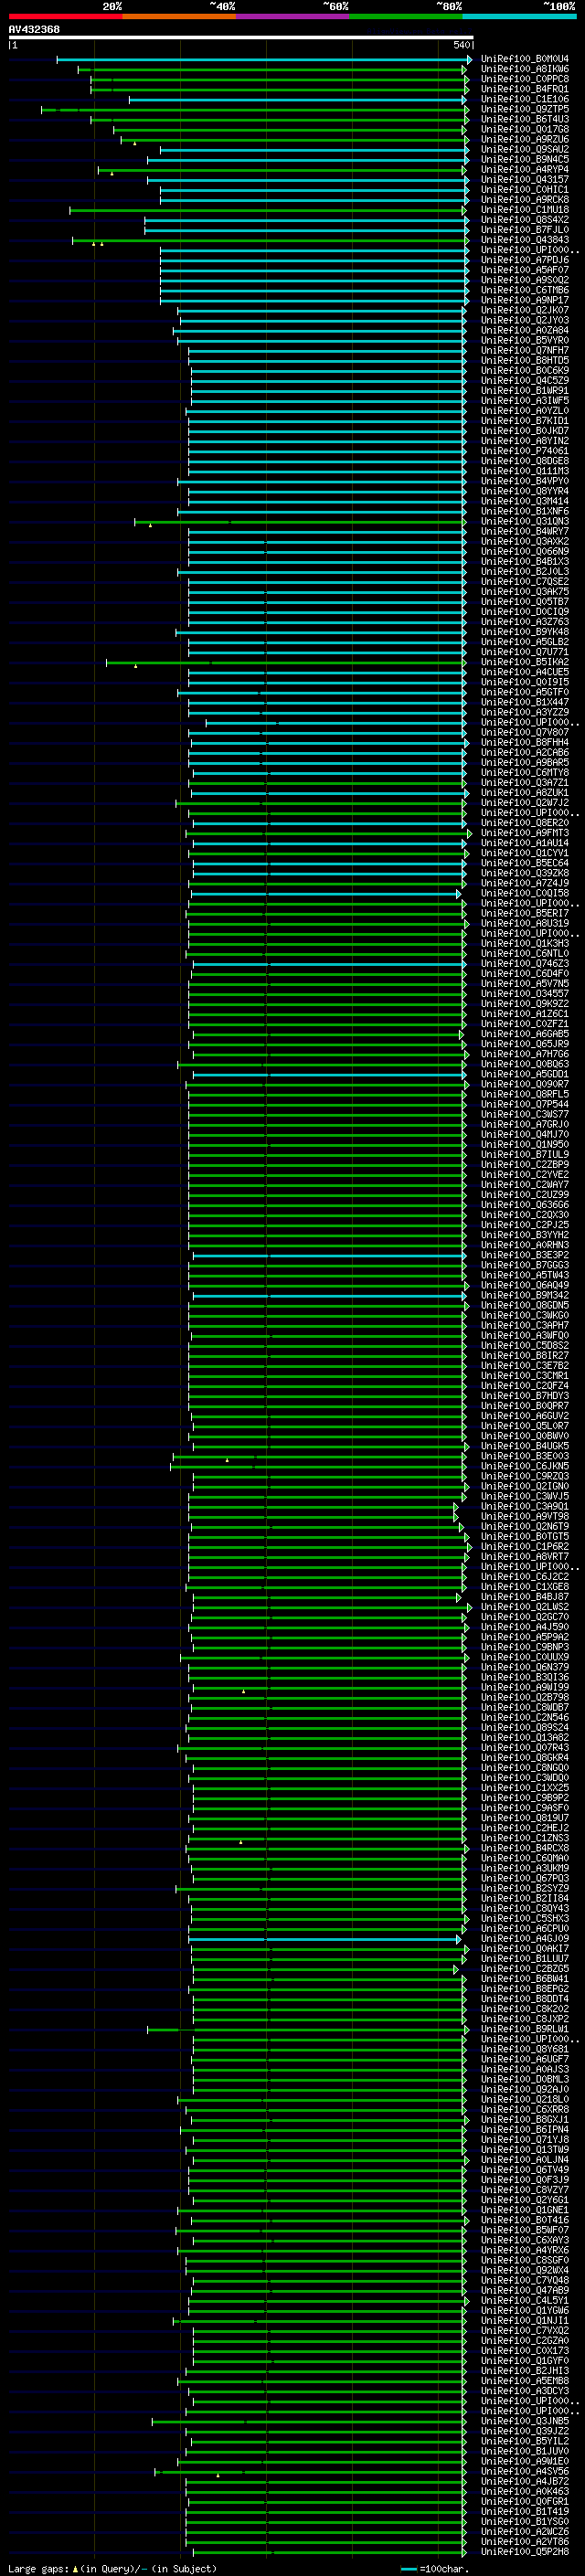Select the UniRef100_A2VT86 label
Screen dimensions: 585x2576
525,2542
